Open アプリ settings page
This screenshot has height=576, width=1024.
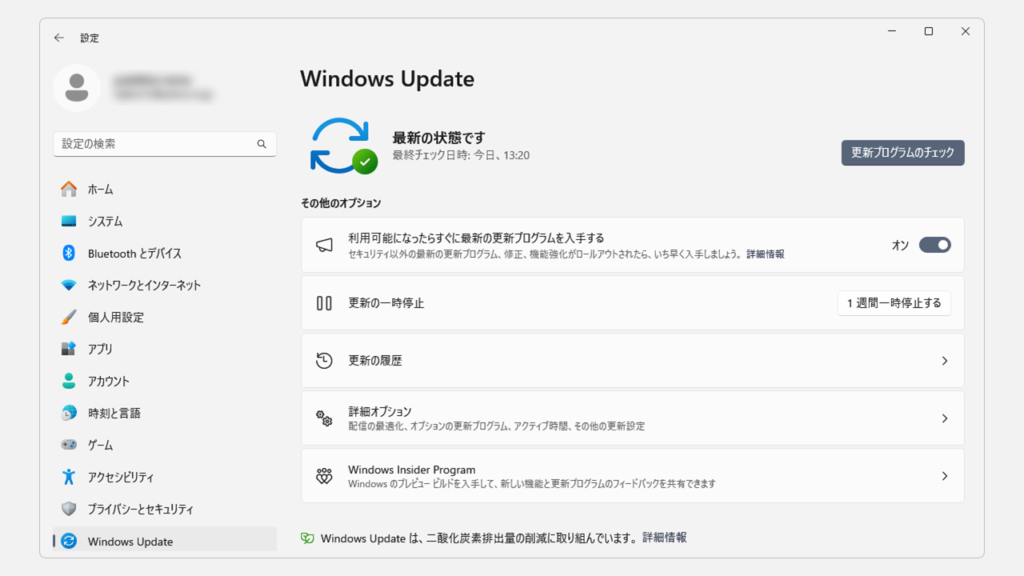[x=165, y=349]
